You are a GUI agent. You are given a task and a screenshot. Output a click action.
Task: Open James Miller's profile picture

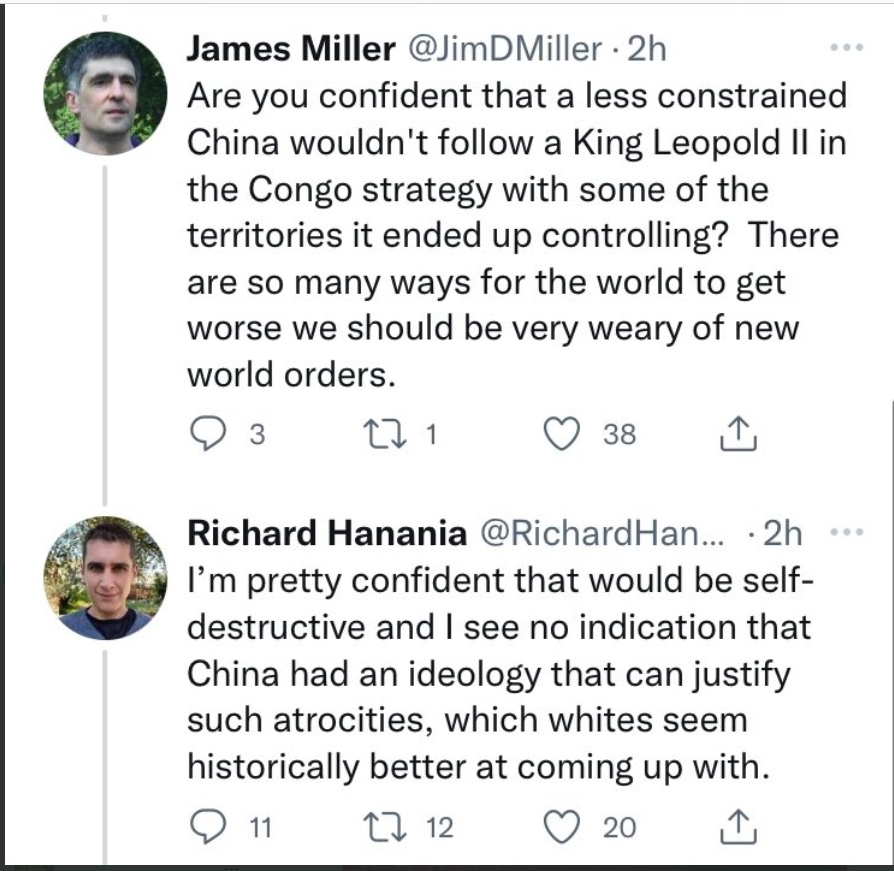click(105, 93)
